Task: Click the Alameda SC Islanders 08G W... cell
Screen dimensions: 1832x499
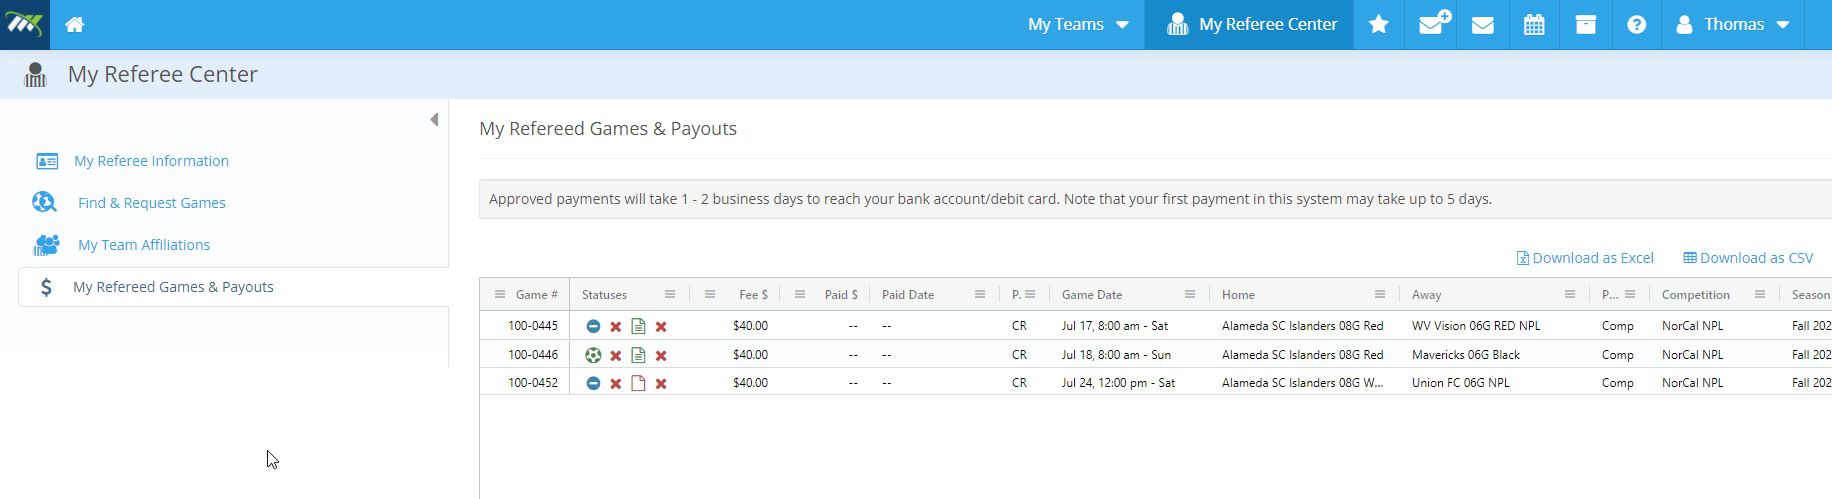Action: 1302,383
